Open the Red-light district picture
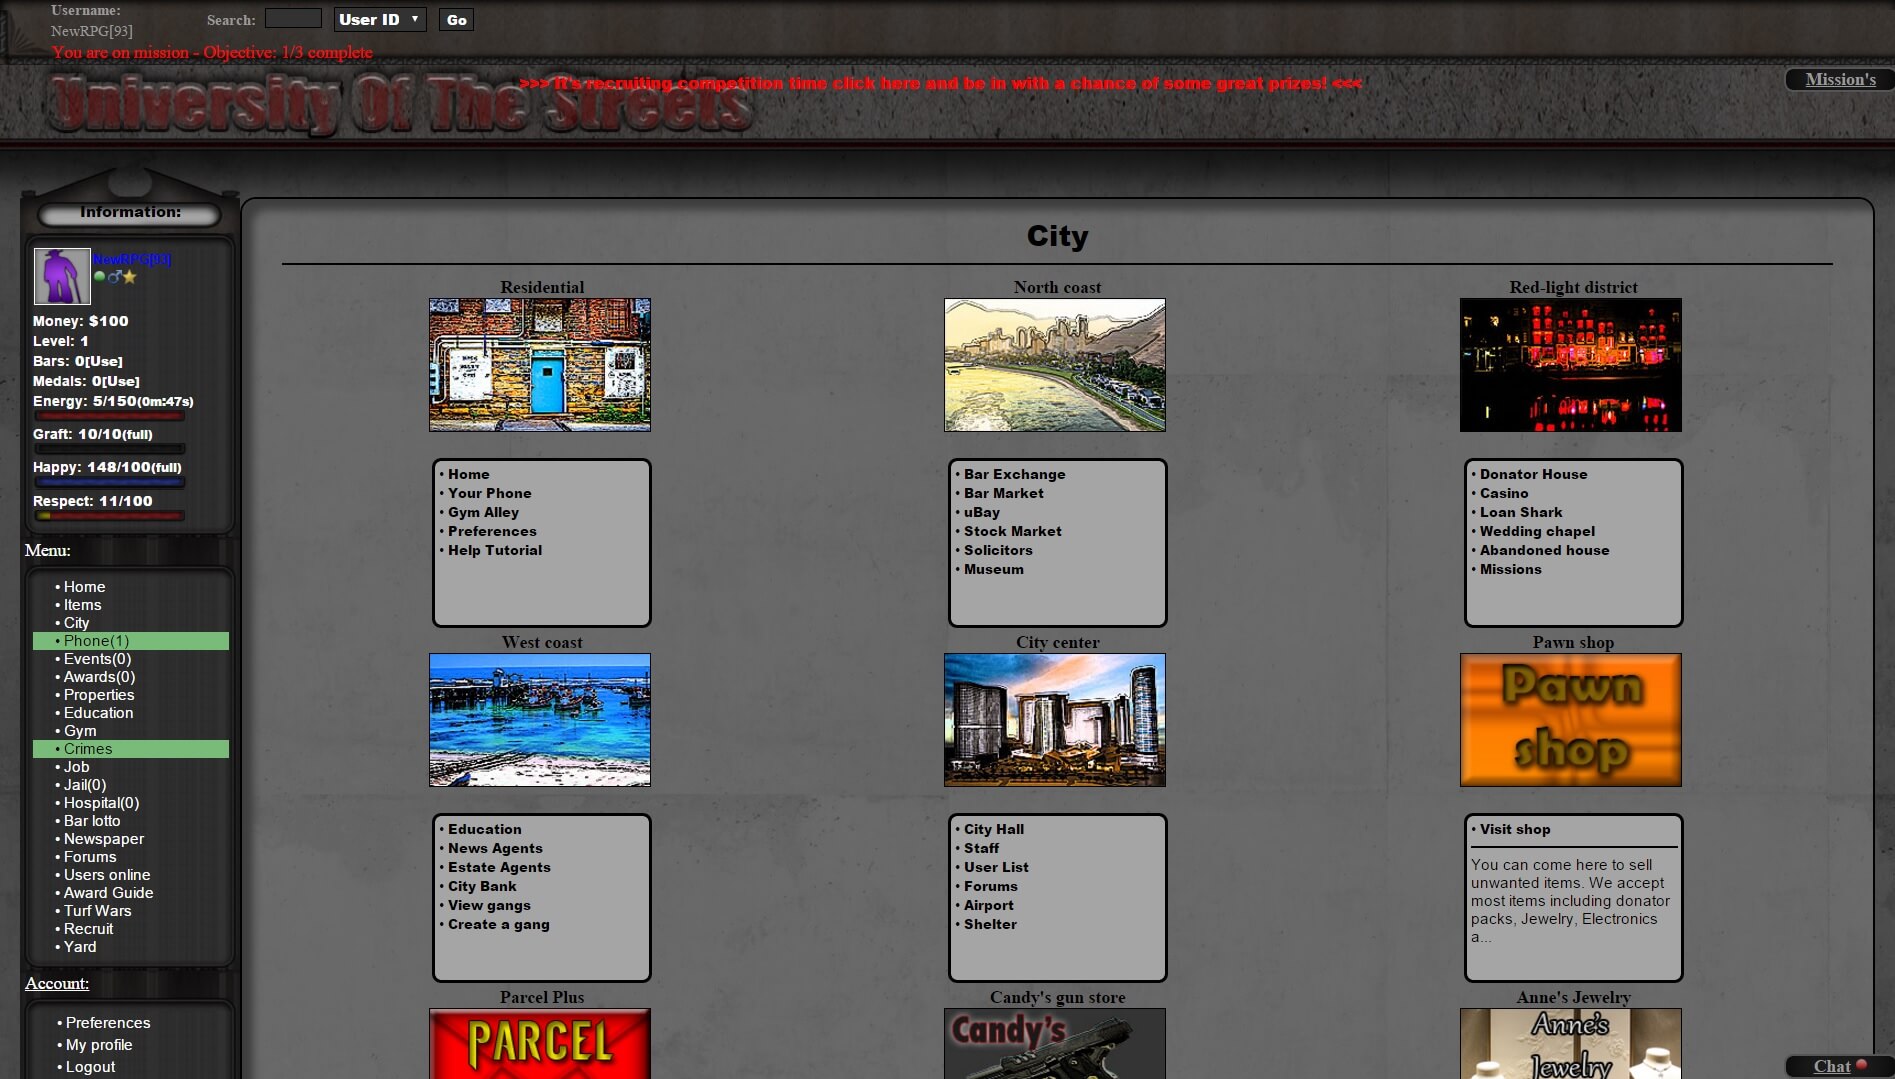The height and width of the screenshot is (1079, 1895). point(1571,365)
